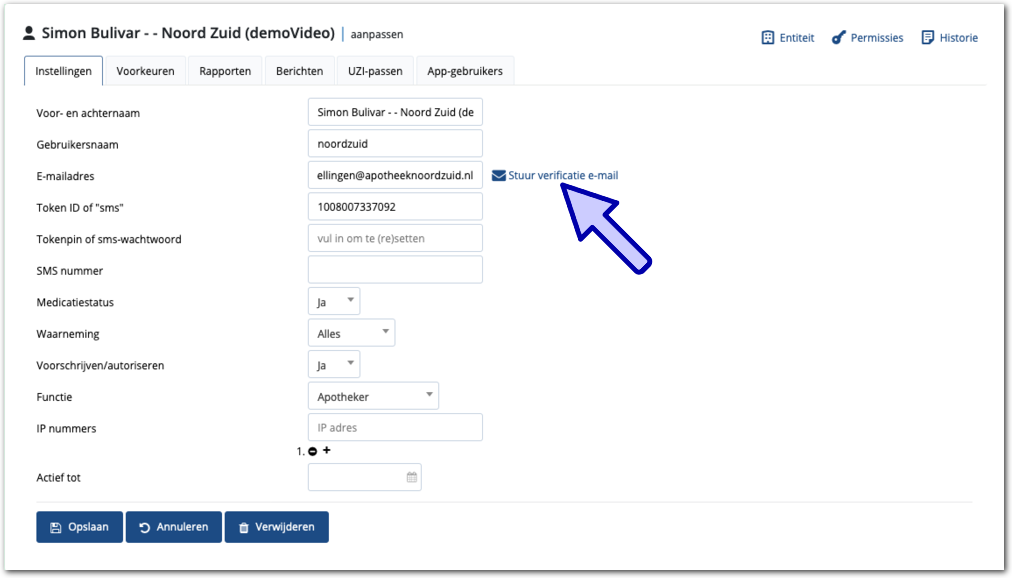This screenshot has height=578, width=1012.
Task: Click the minus icon under IP nummers
Action: pos(313,451)
